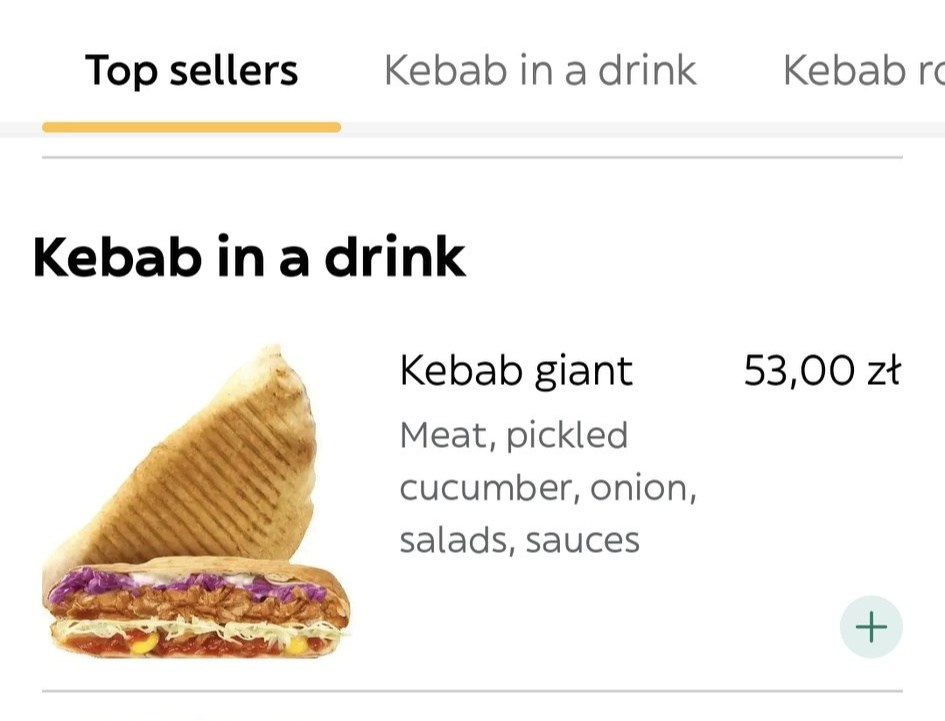
Task: Click the Kebab in a drink section heading
Action: [249, 257]
